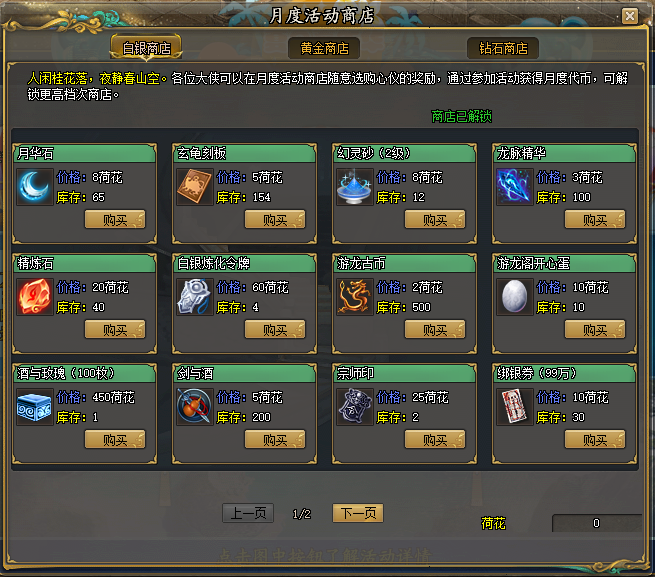Click the golden dragon 游龙古币 icon
Screen dimensions: 655x577
[355, 297]
